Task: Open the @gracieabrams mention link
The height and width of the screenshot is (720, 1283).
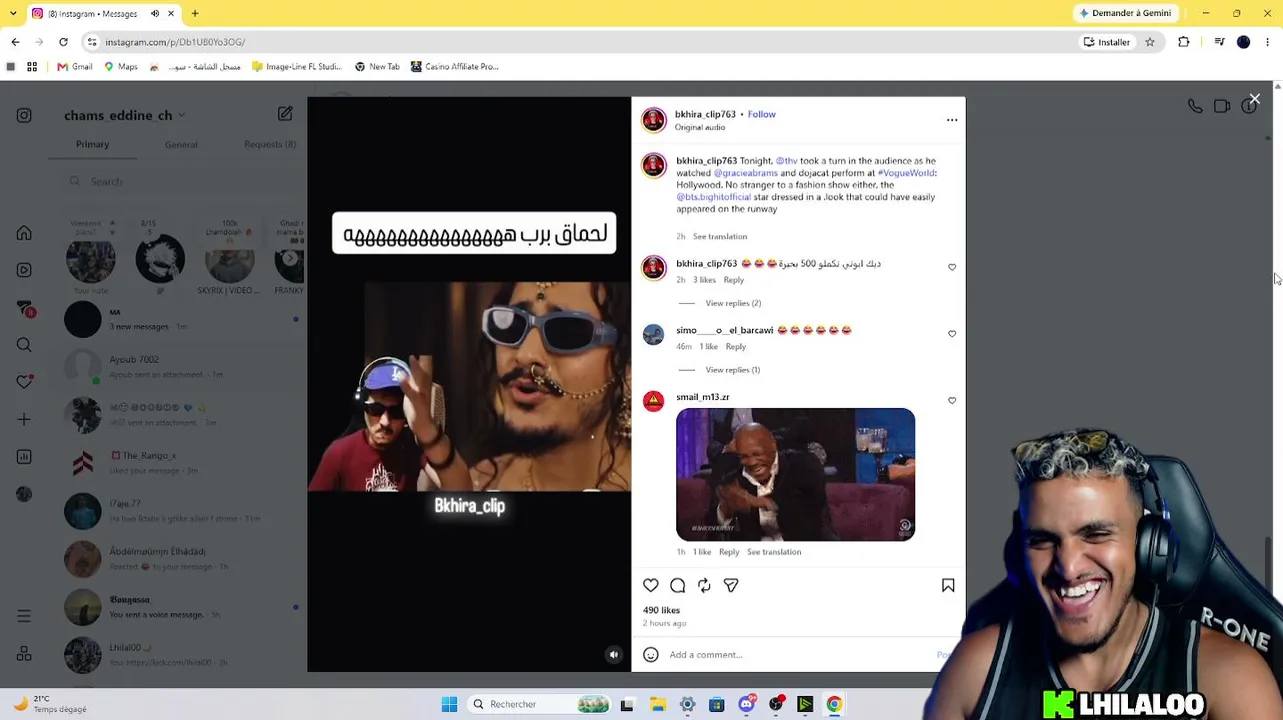Action: point(746,173)
